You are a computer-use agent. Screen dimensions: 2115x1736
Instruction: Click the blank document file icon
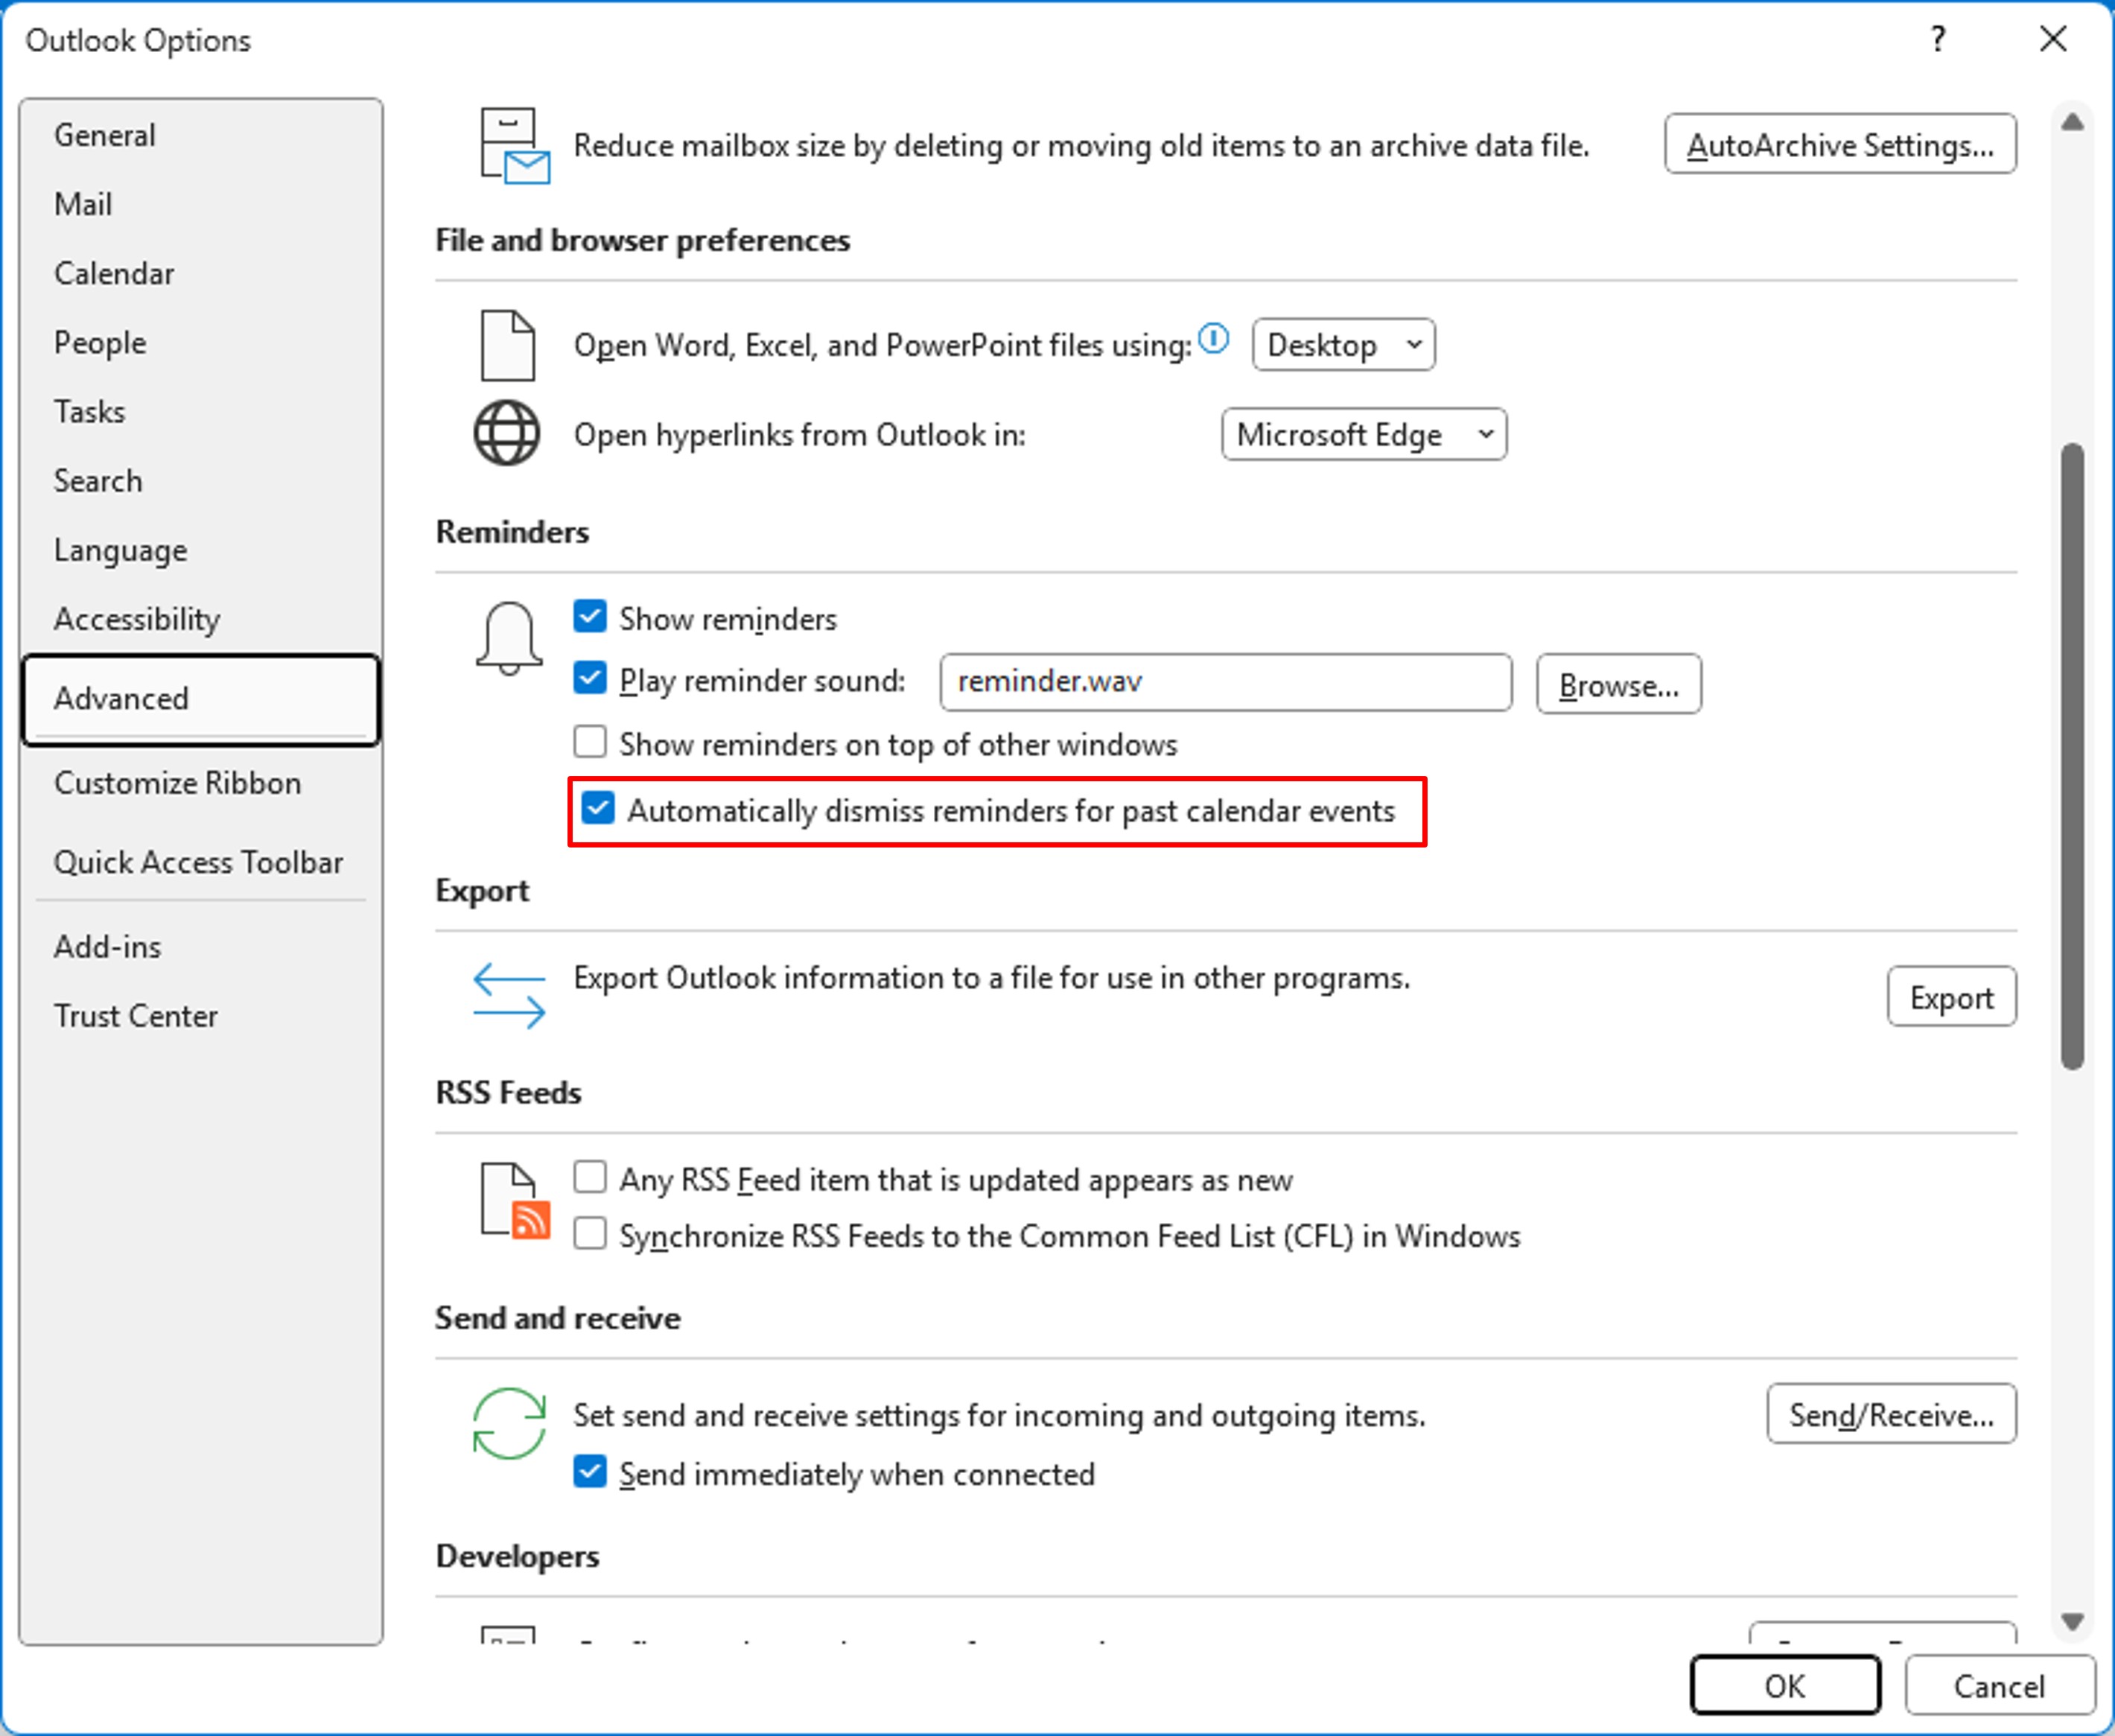pos(507,345)
